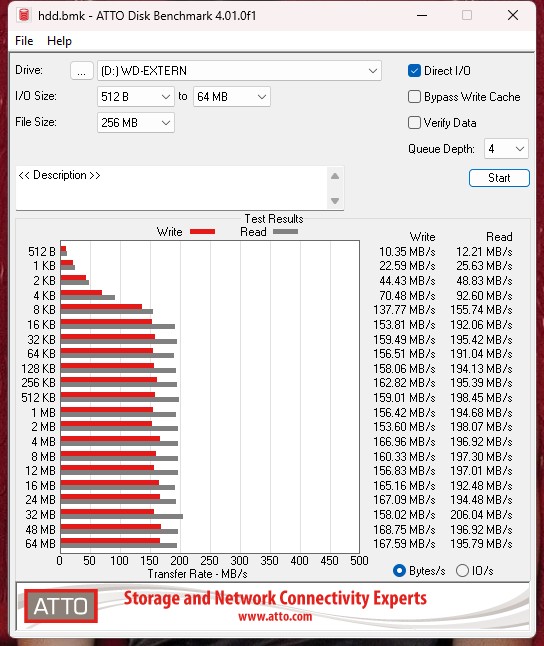Click the description scroll down arrow
This screenshot has height=646, width=544.
click(335, 201)
